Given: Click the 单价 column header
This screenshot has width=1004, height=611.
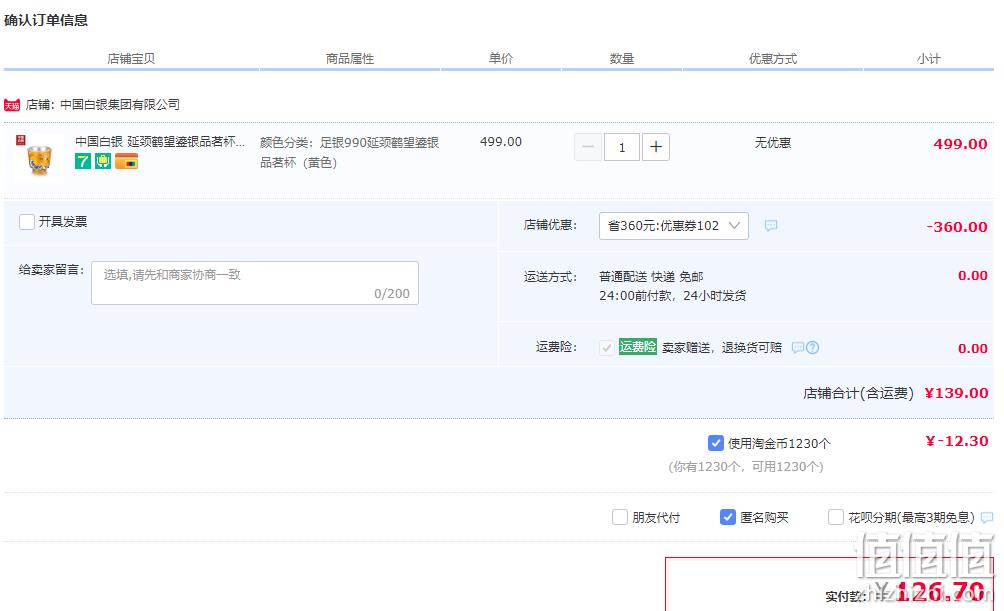Looking at the screenshot, I should coord(501,58).
